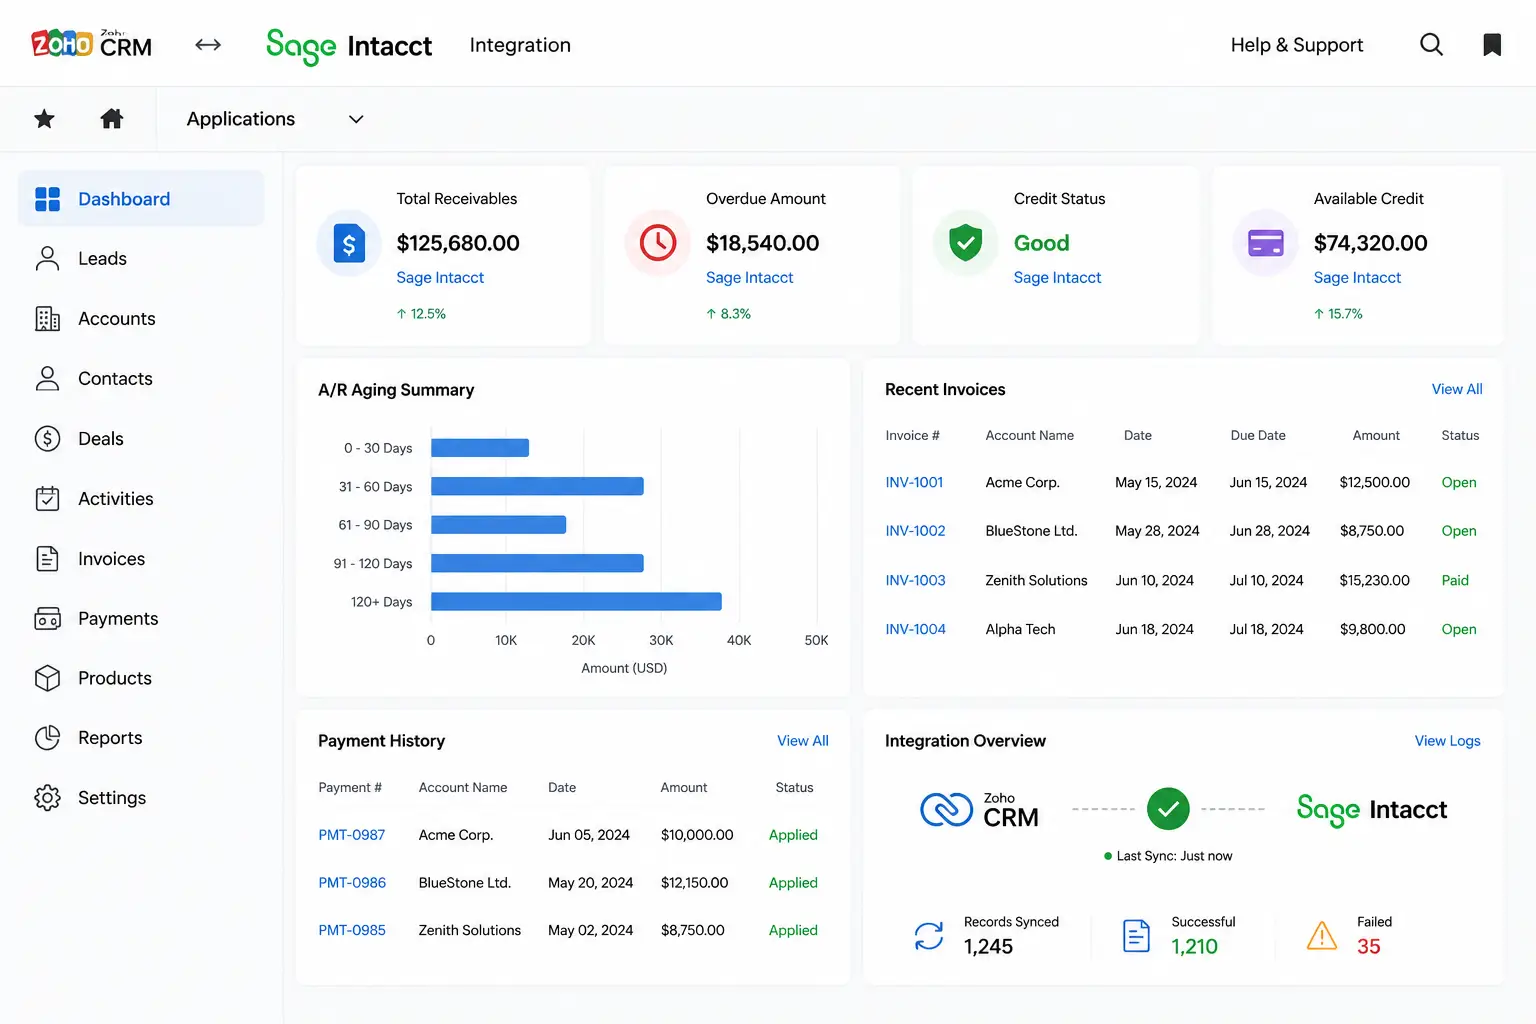The width and height of the screenshot is (1536, 1024).
Task: Open payment PMT-0987
Action: pos(351,835)
